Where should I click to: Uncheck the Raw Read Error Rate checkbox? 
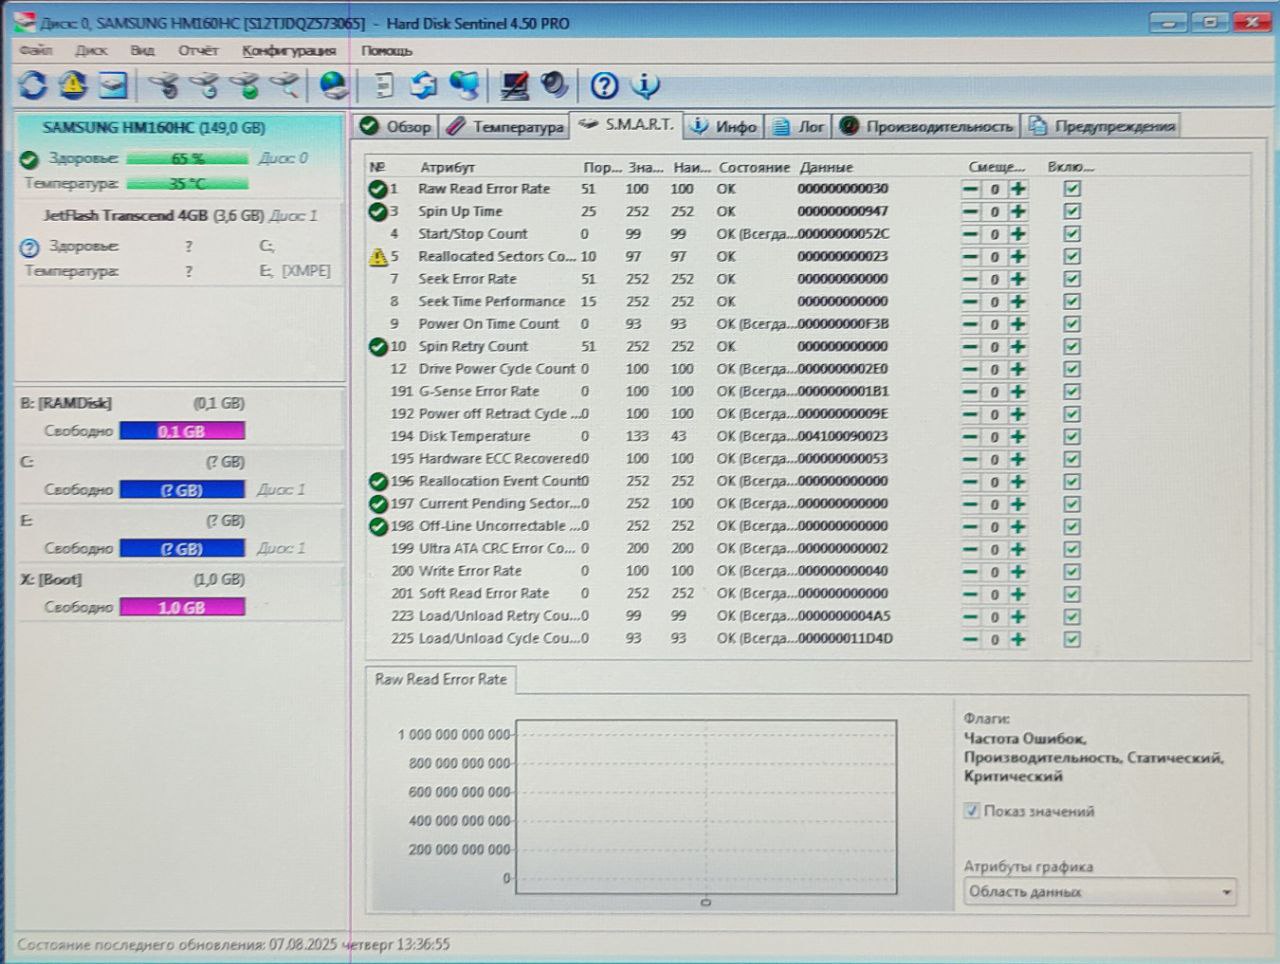coord(1072,189)
